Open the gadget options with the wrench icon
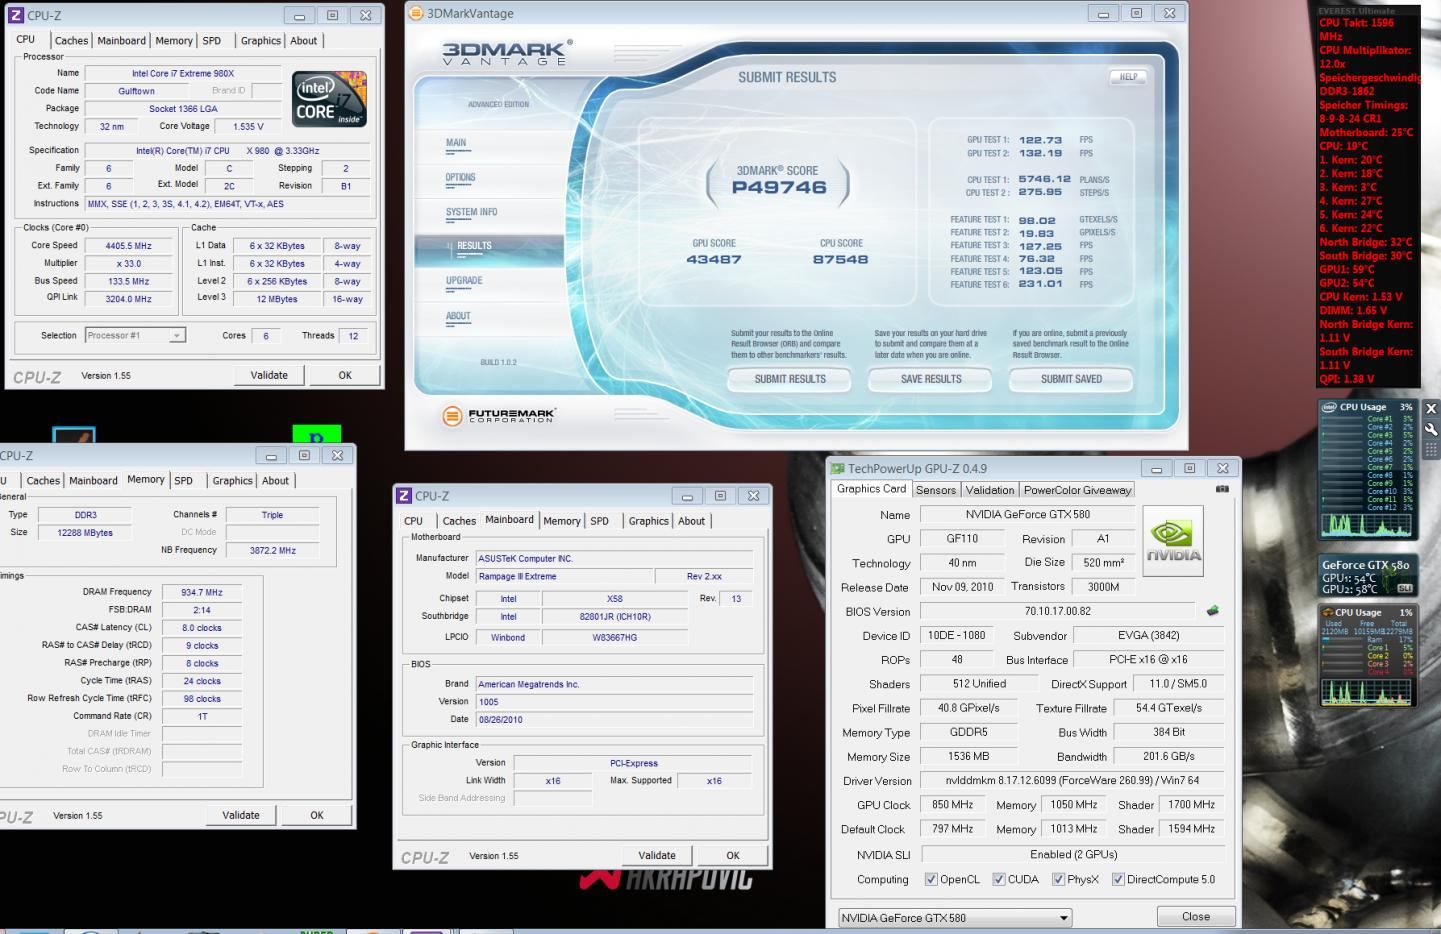1441x934 pixels. click(x=1431, y=428)
